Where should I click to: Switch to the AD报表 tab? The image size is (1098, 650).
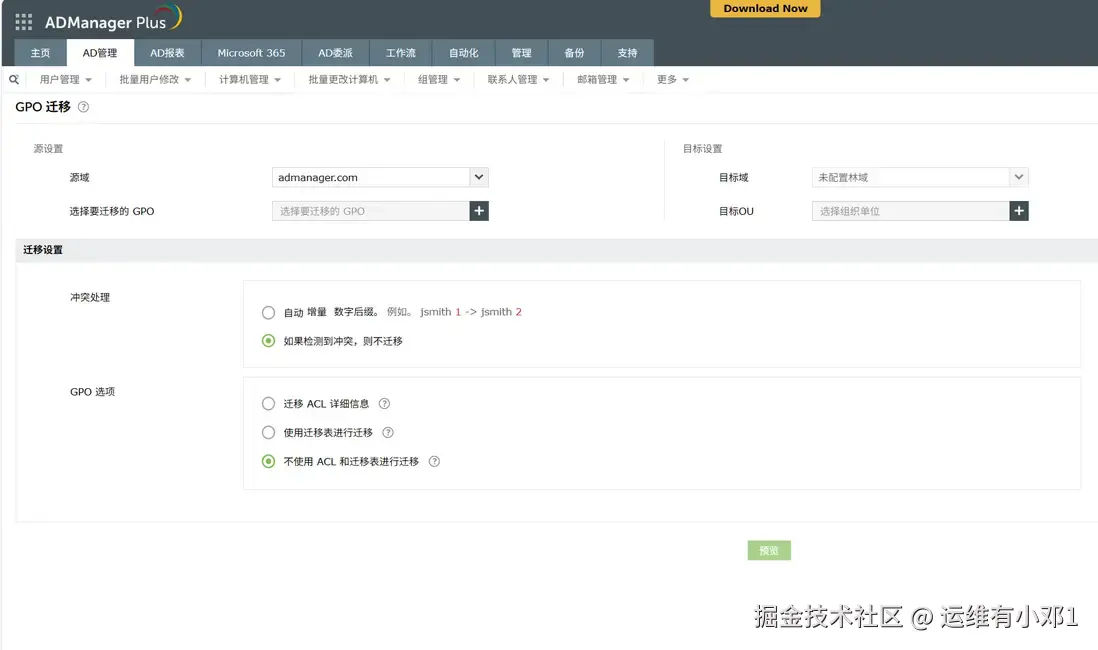tap(167, 53)
